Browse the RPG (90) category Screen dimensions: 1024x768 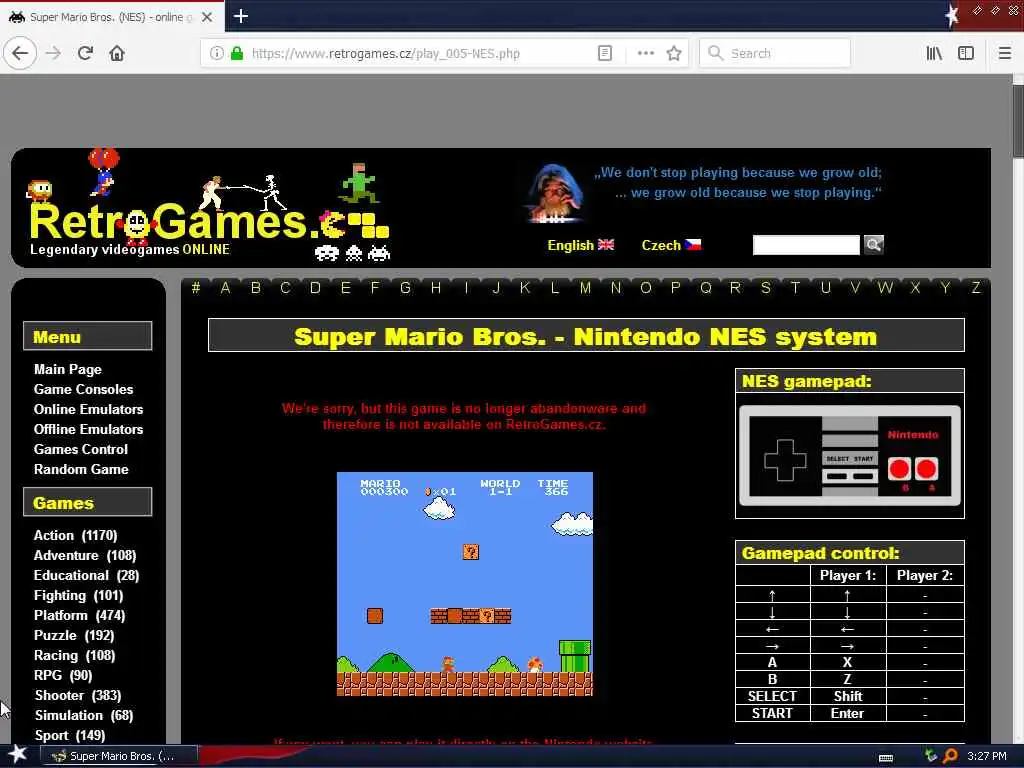(x=63, y=675)
